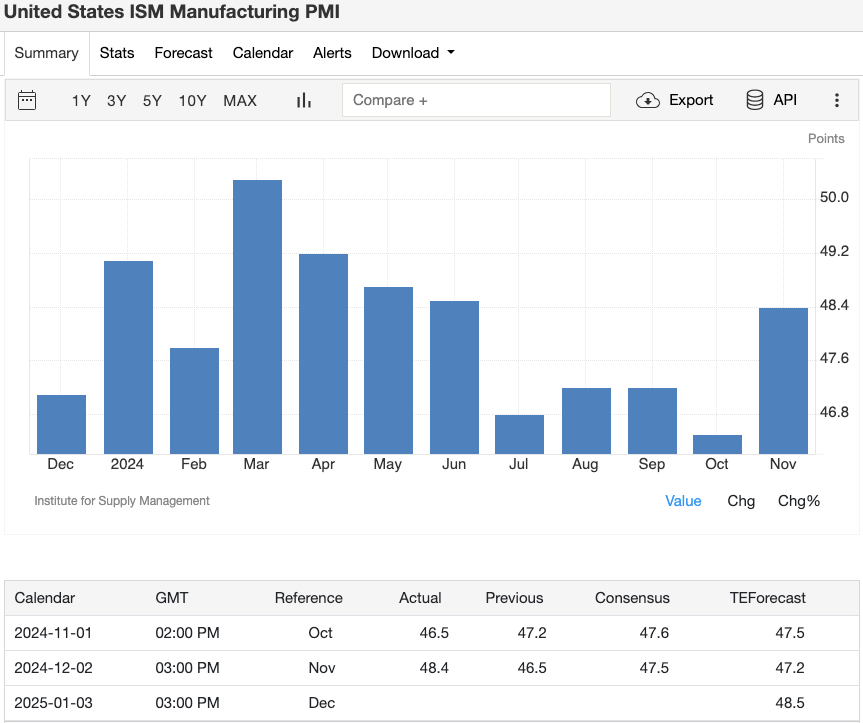
Task: Open Institute for Supply Management source link
Action: tap(122, 500)
